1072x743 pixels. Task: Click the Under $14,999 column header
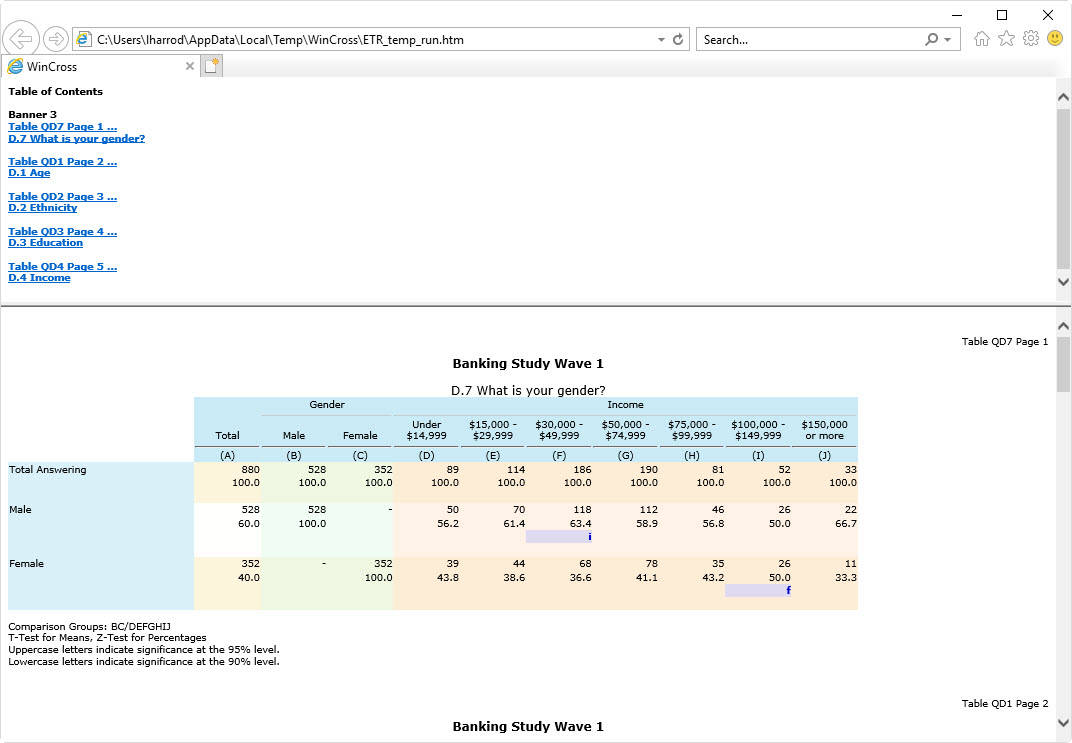pos(427,430)
